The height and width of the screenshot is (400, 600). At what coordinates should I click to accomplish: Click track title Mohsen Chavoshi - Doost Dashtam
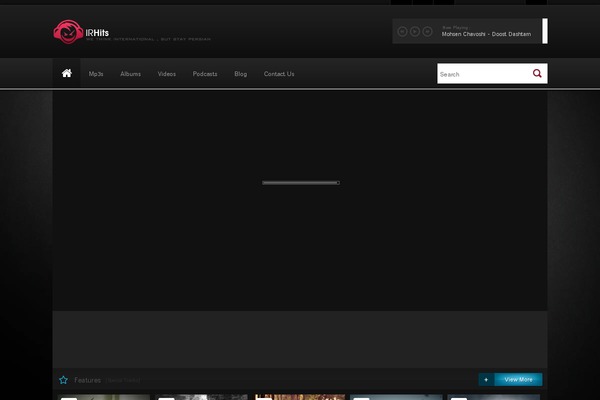(486, 34)
